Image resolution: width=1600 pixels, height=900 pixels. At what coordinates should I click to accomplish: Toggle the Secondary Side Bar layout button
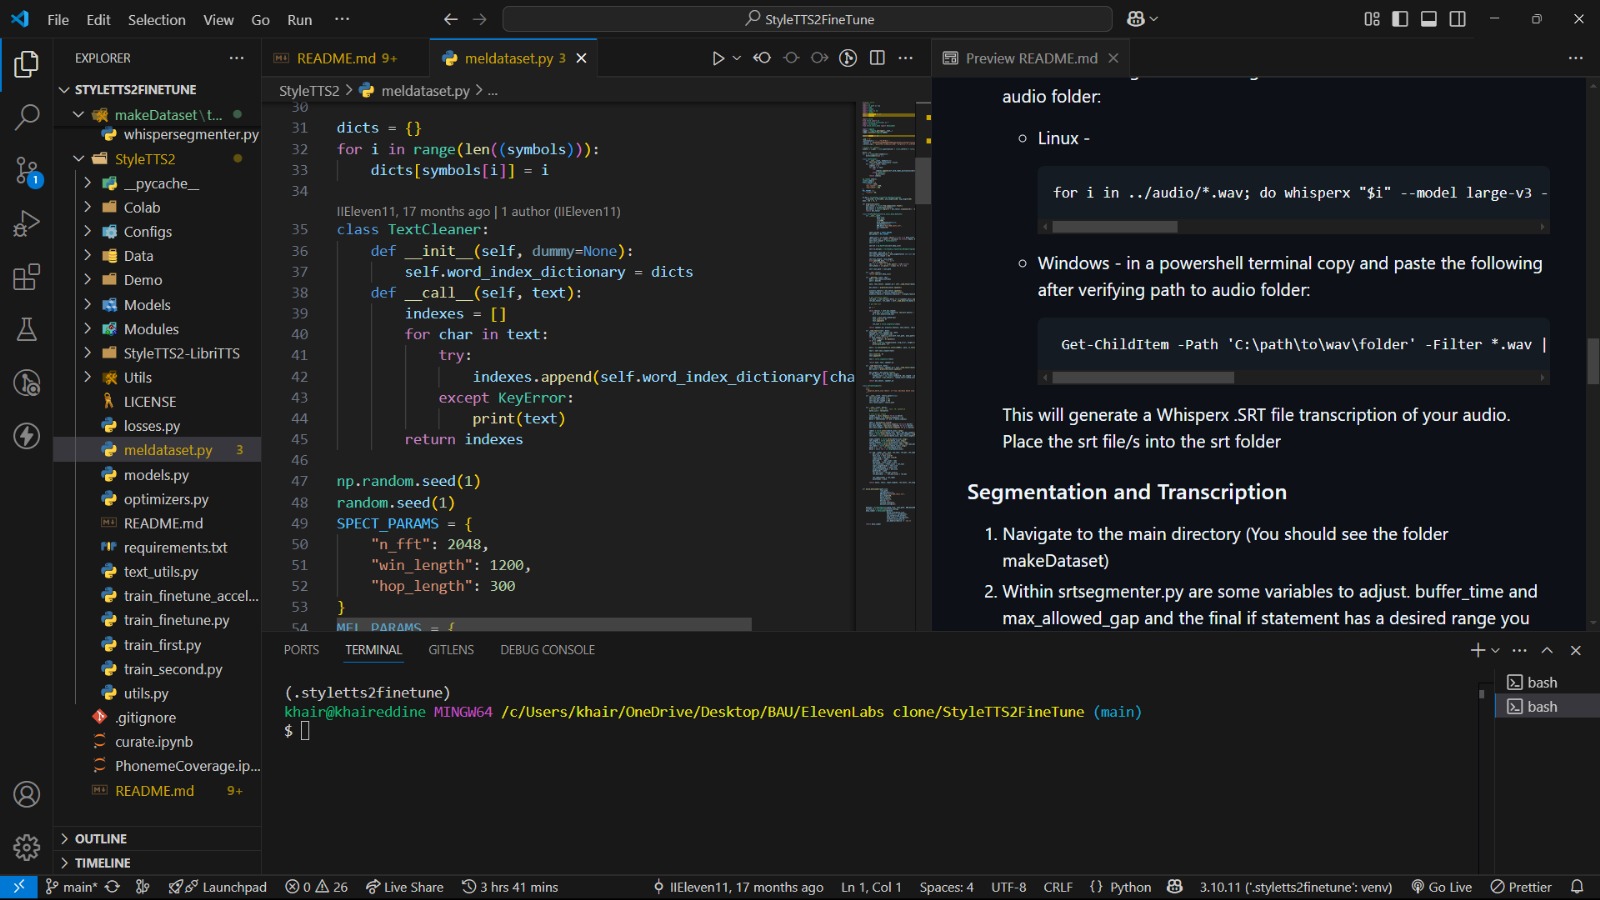tap(1458, 19)
